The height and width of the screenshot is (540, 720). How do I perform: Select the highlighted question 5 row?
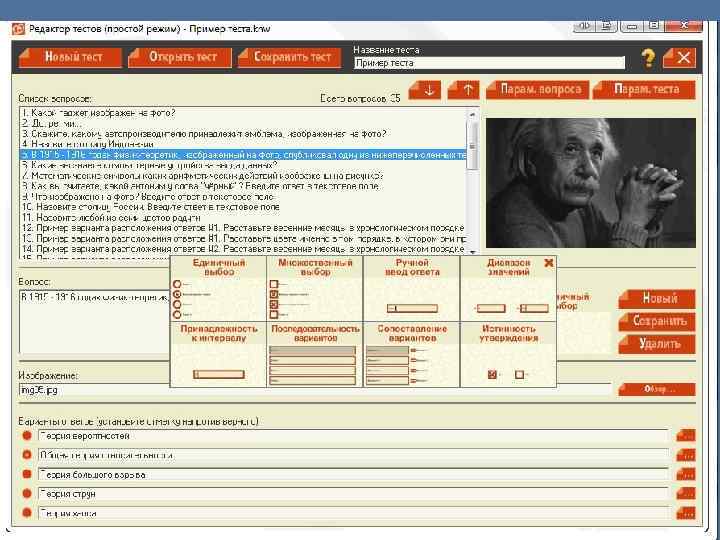tap(243, 155)
